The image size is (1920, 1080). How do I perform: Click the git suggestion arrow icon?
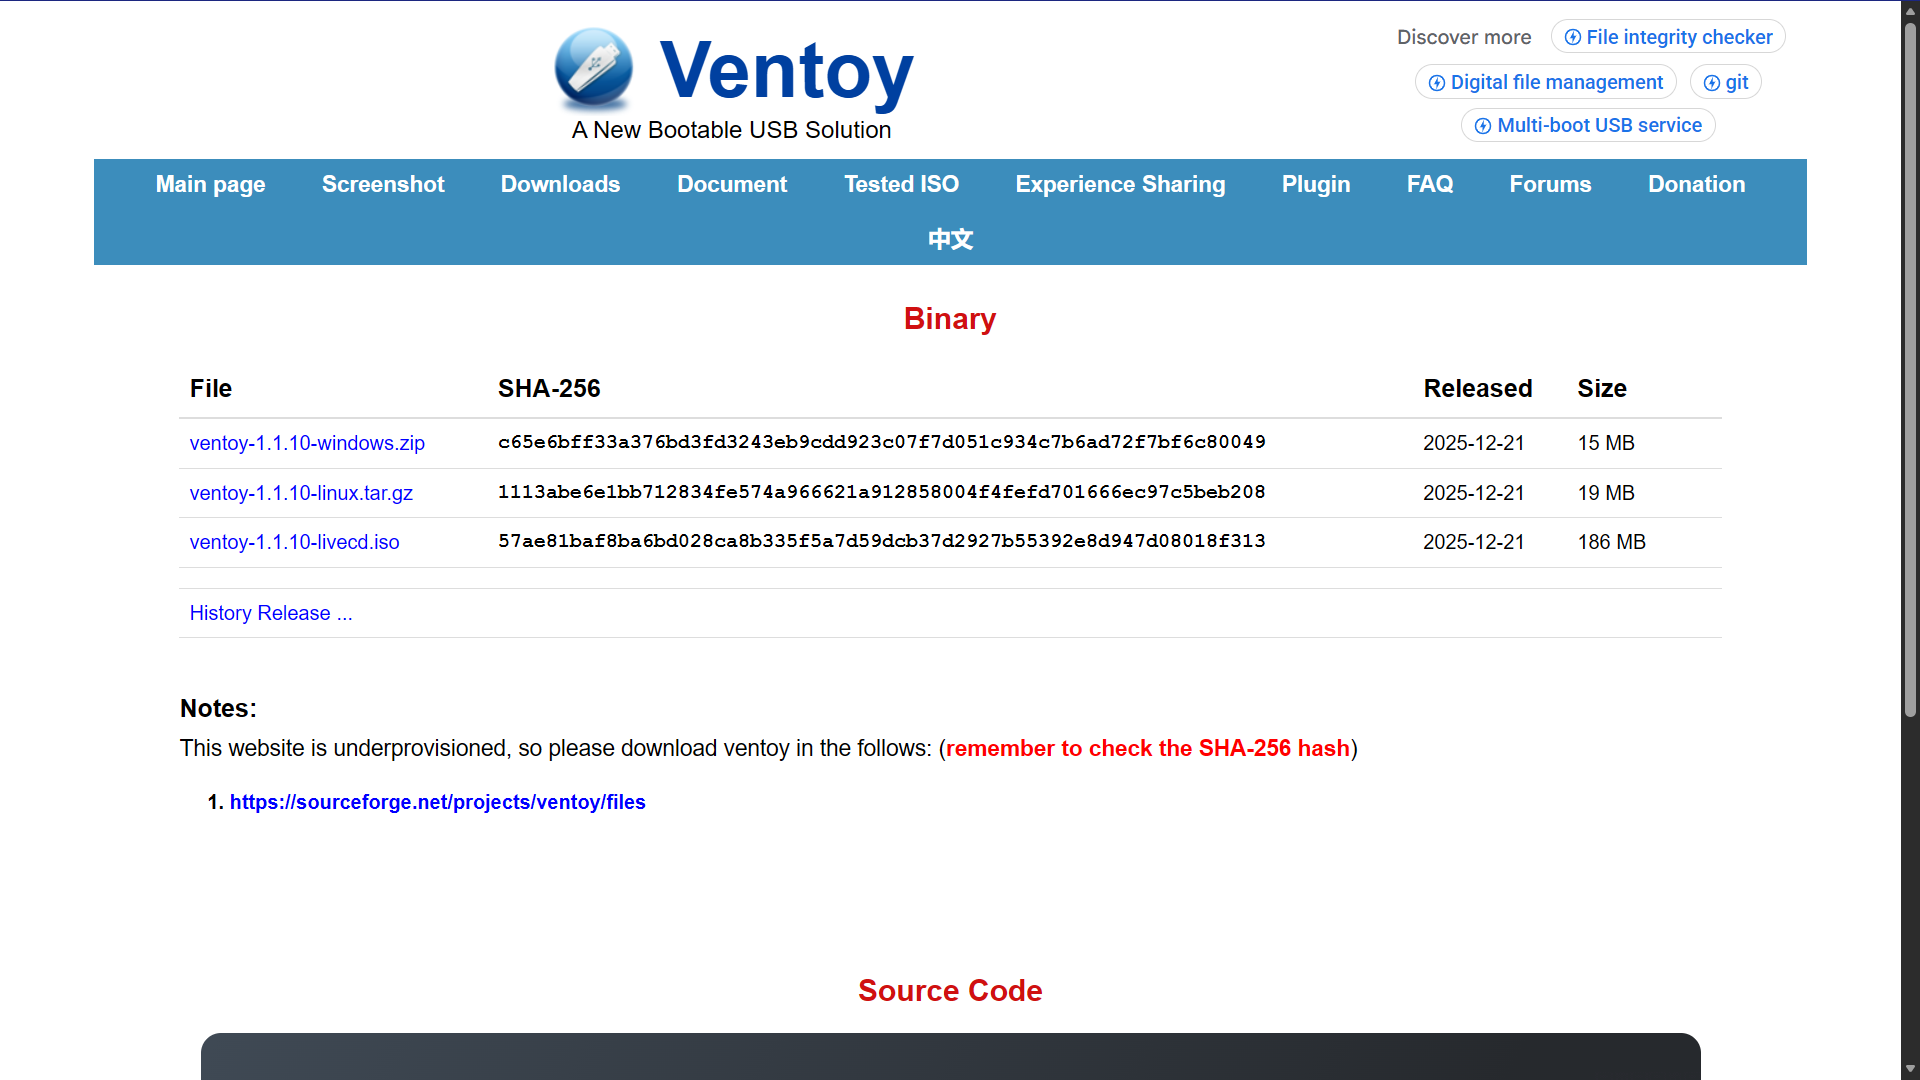click(x=1712, y=83)
